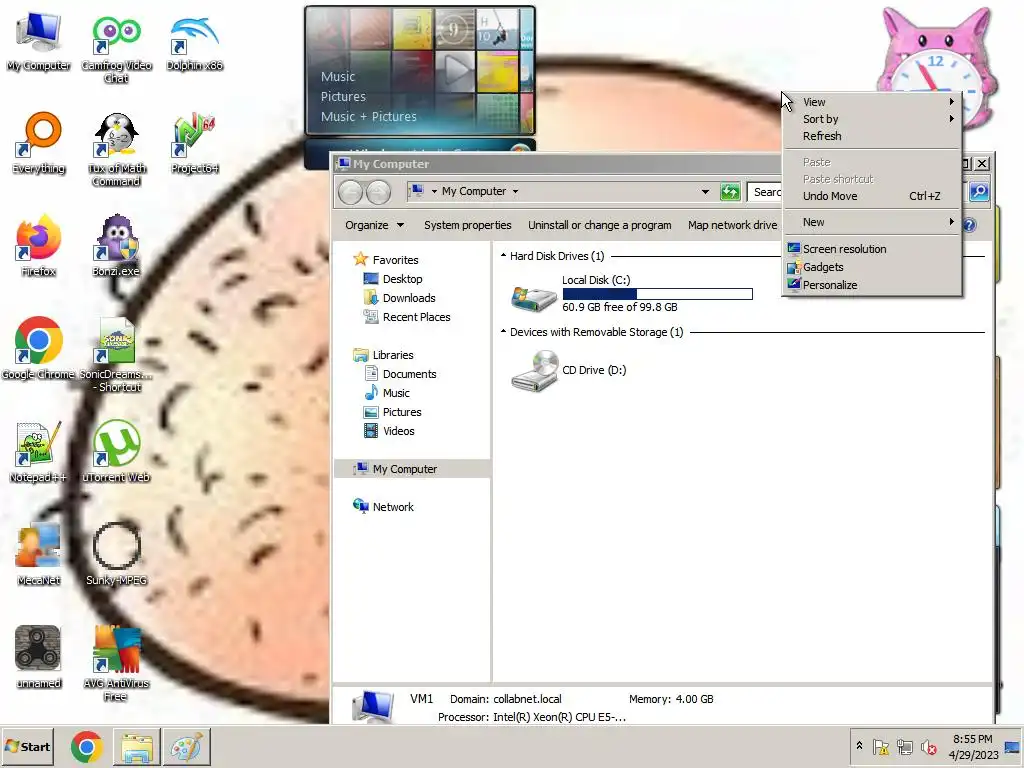Screen dimensions: 1024x768
Task: Select uTorrent Web desktop shortcut
Action: point(116,453)
